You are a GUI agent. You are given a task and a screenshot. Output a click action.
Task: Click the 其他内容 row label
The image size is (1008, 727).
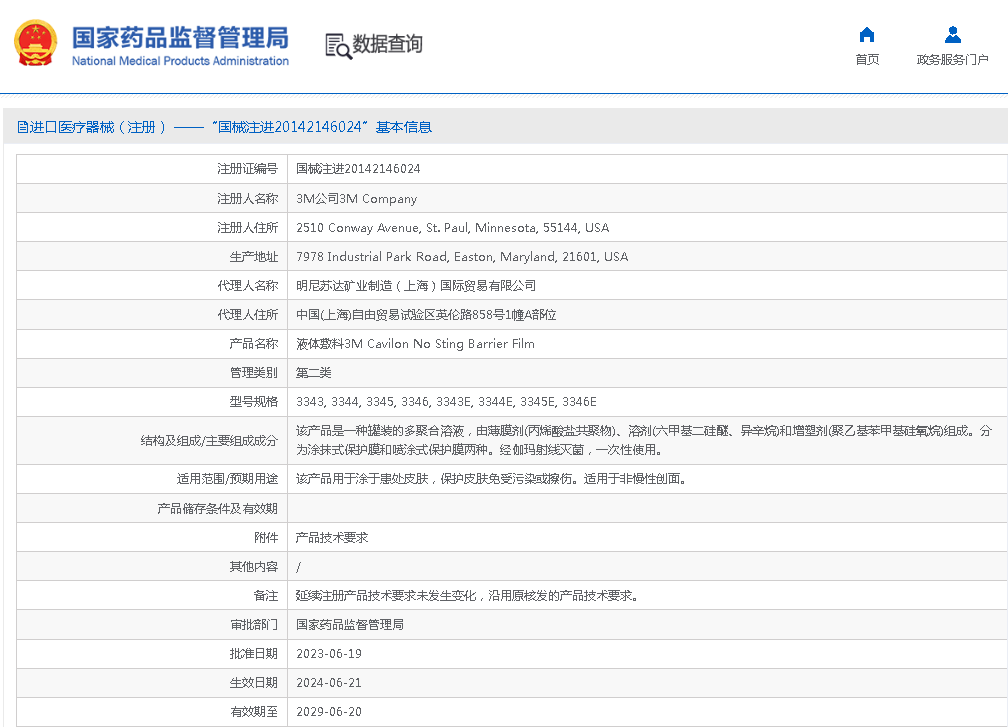254,566
